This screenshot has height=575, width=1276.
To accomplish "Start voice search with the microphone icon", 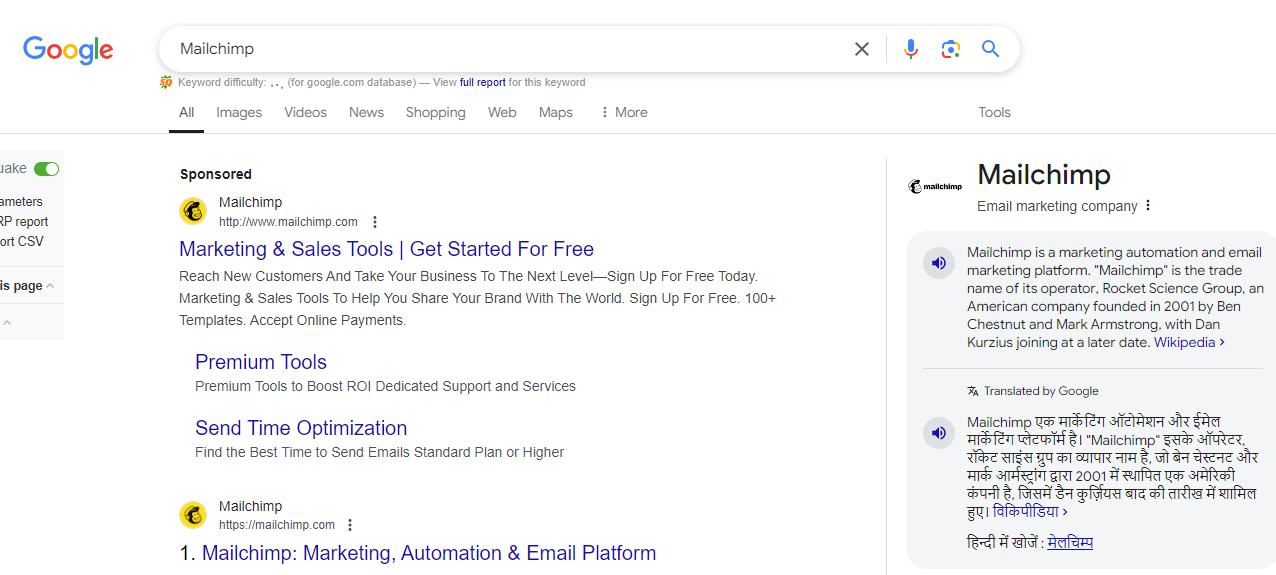I will pos(910,49).
